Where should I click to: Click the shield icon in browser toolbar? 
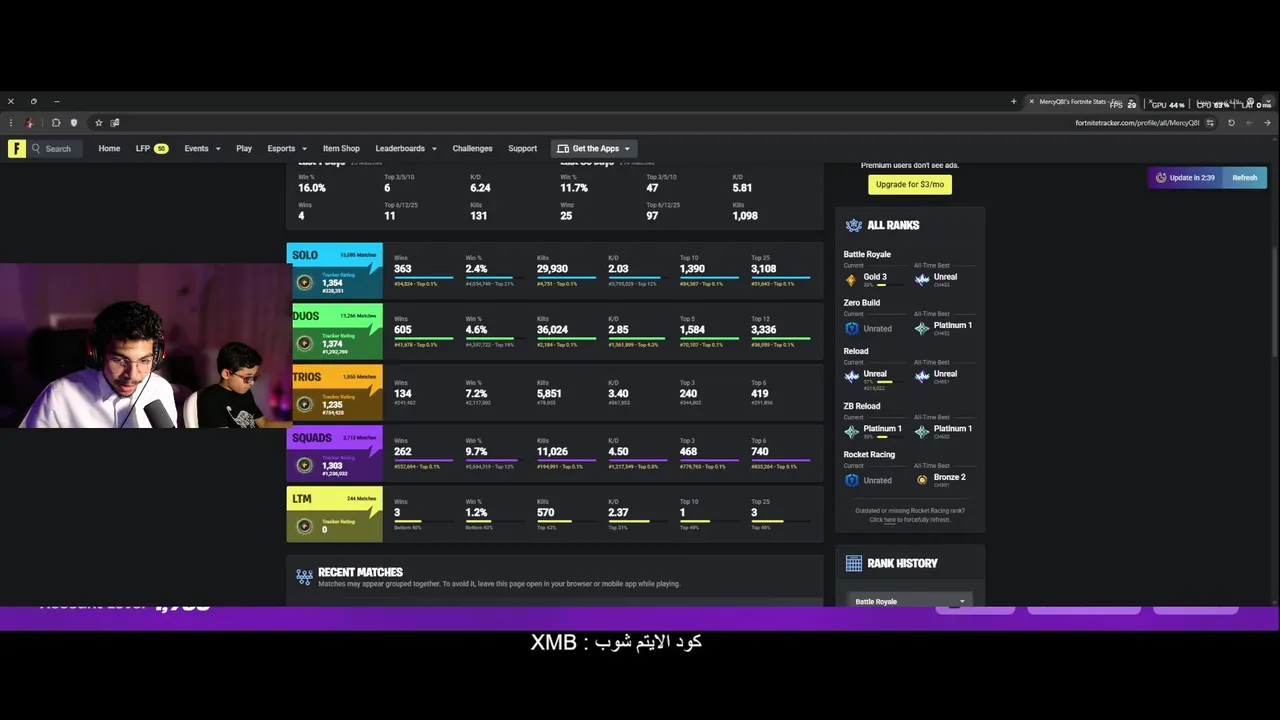[74, 123]
